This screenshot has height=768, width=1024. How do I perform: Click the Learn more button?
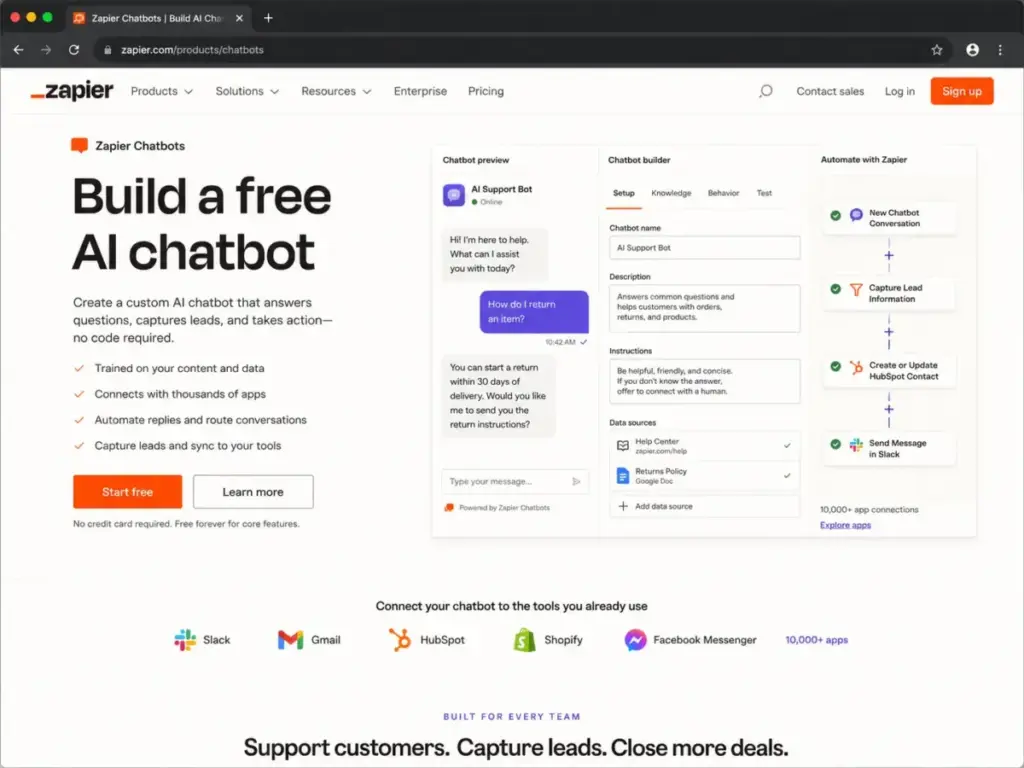253,492
